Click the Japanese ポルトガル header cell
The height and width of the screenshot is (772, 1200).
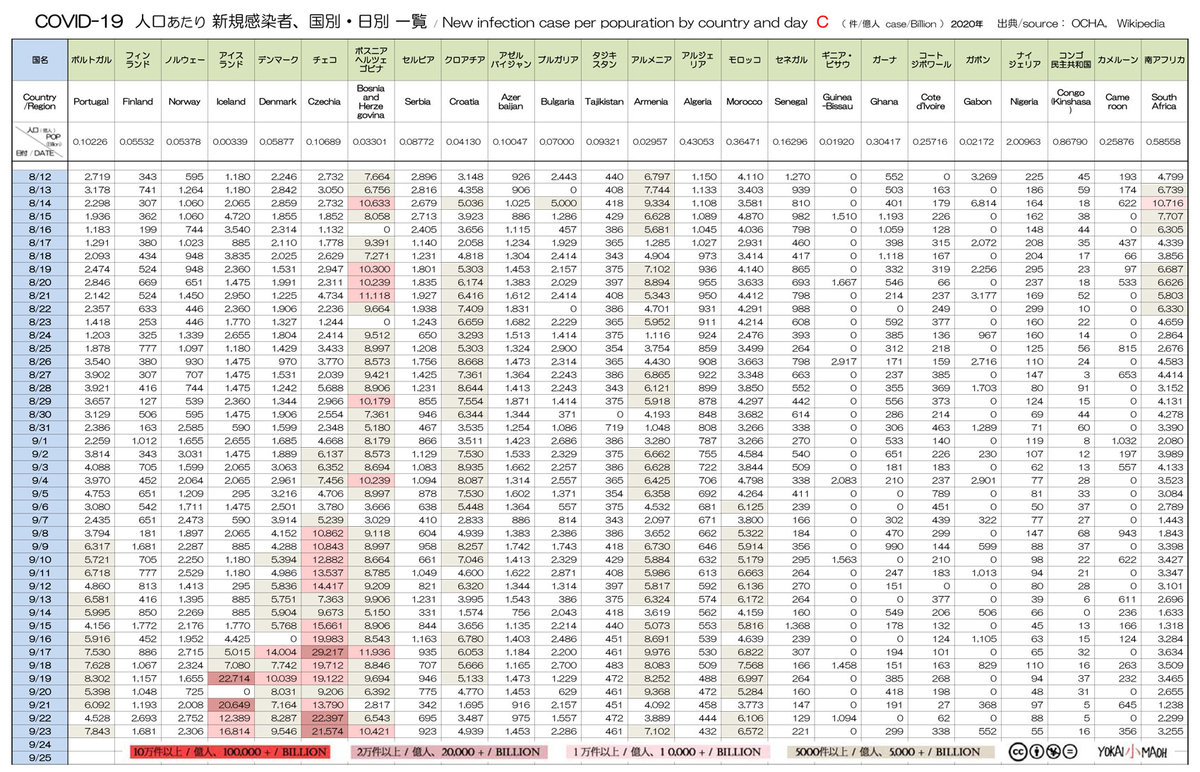(x=91, y=61)
